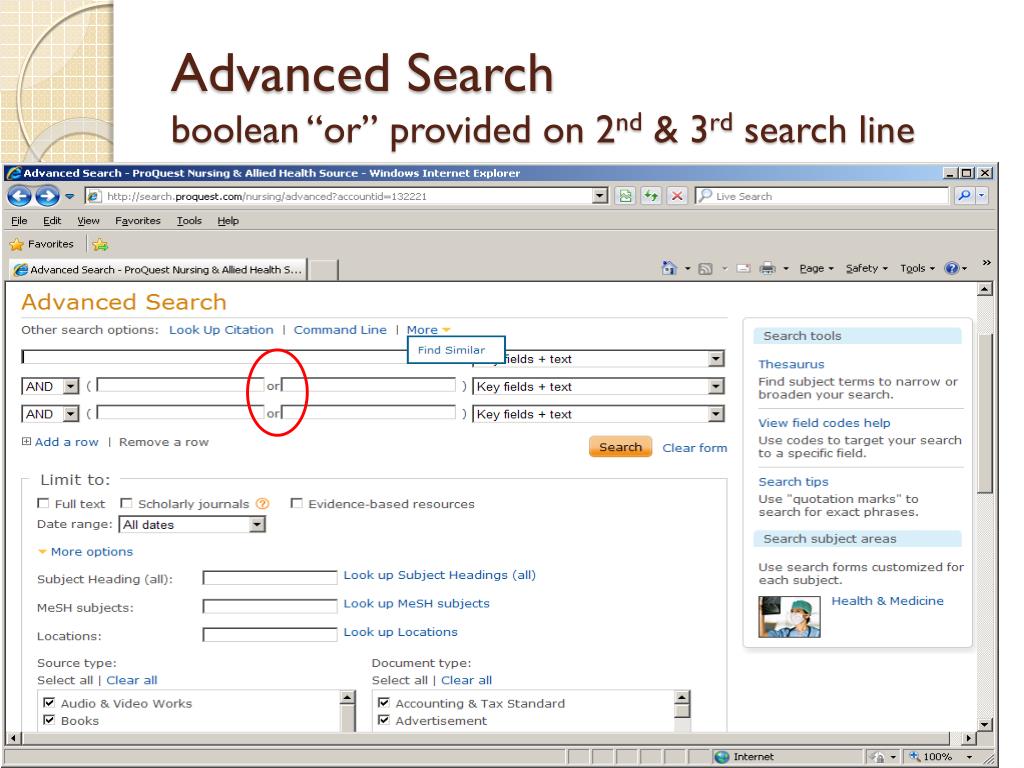Open the Tools menu in menu bar
The height and width of the screenshot is (768, 1024).
pos(189,221)
